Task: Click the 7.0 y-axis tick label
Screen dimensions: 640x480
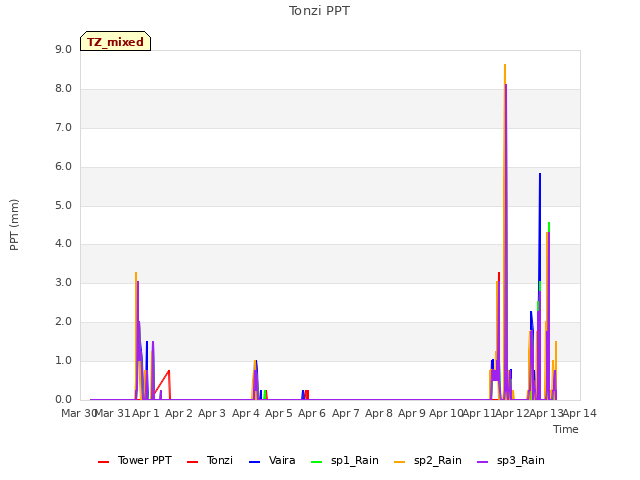Action: 63,128
